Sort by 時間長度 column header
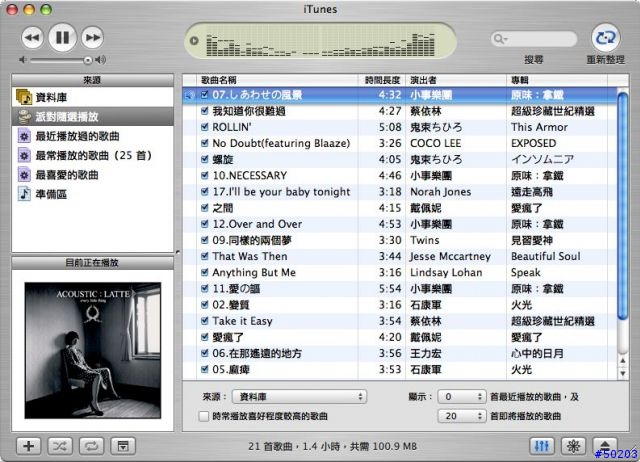Viewport: 640px width, 462px height. [x=382, y=80]
